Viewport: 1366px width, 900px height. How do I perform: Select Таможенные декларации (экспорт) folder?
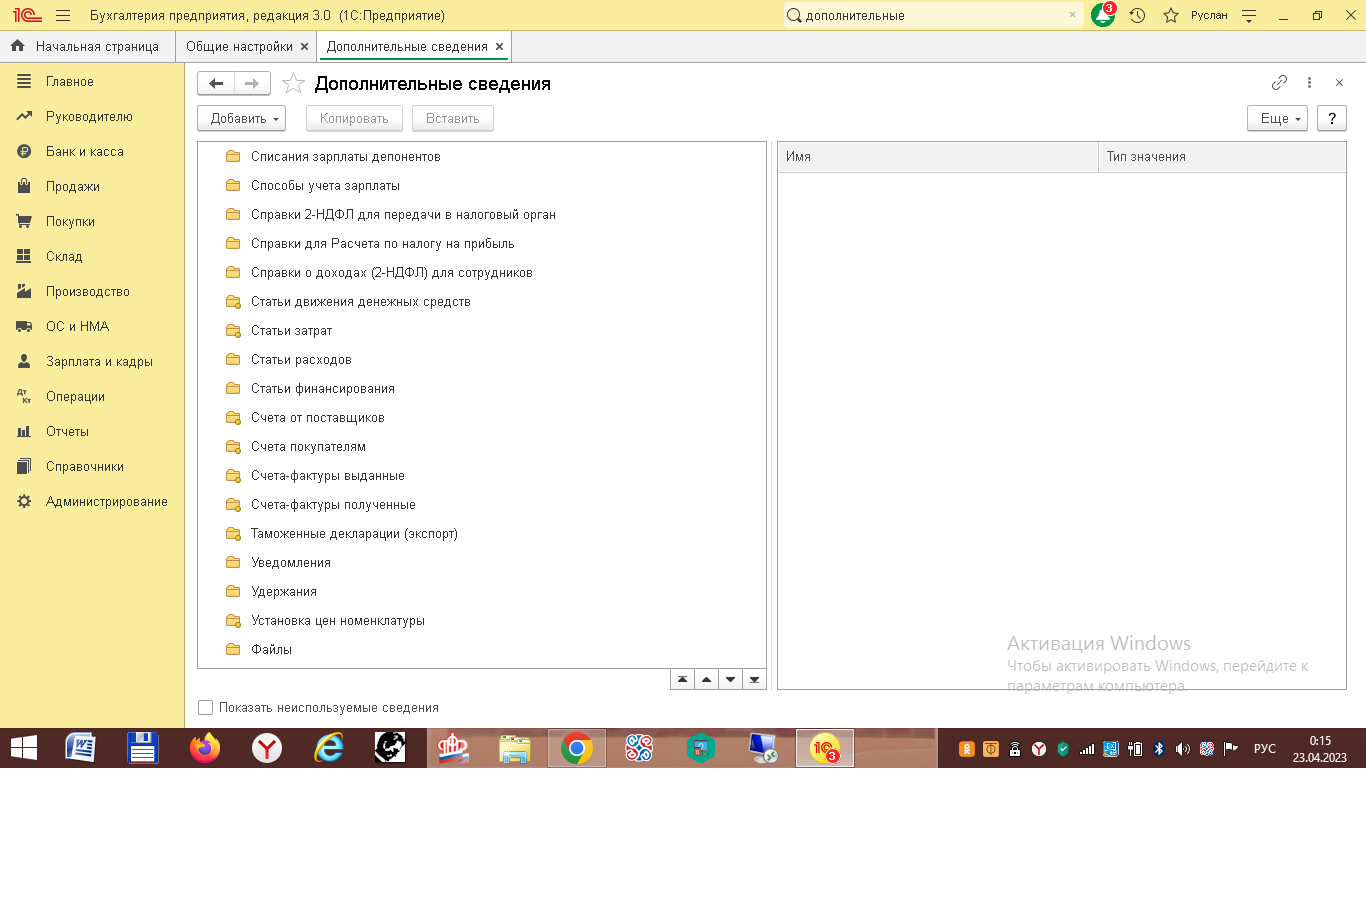(354, 533)
